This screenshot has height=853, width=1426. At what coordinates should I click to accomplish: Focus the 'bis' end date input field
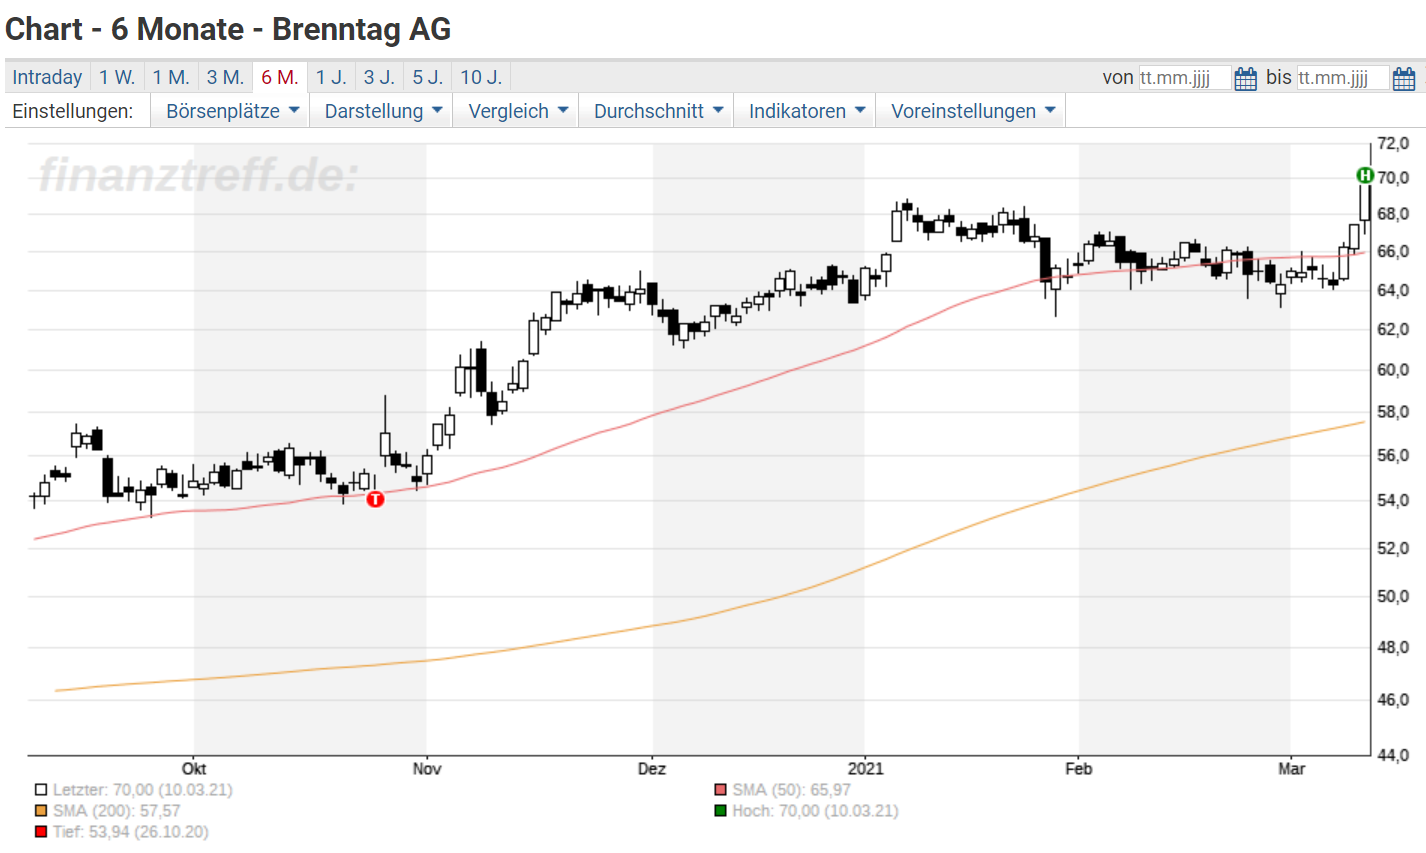click(1343, 78)
